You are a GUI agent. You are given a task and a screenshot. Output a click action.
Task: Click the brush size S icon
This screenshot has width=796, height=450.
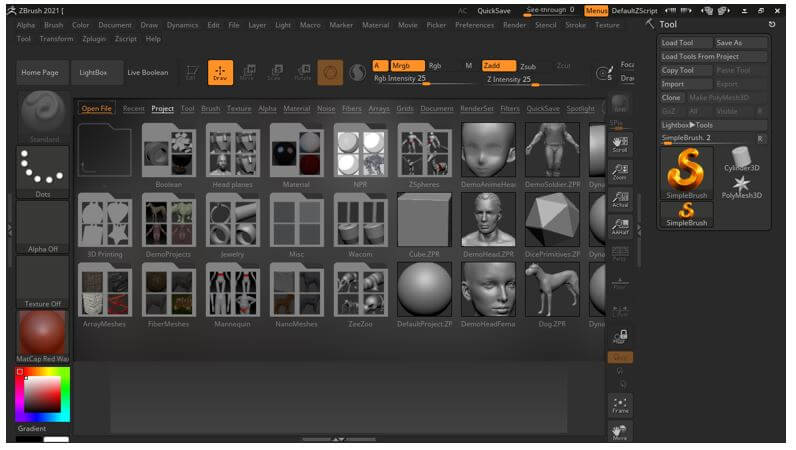tap(604, 74)
